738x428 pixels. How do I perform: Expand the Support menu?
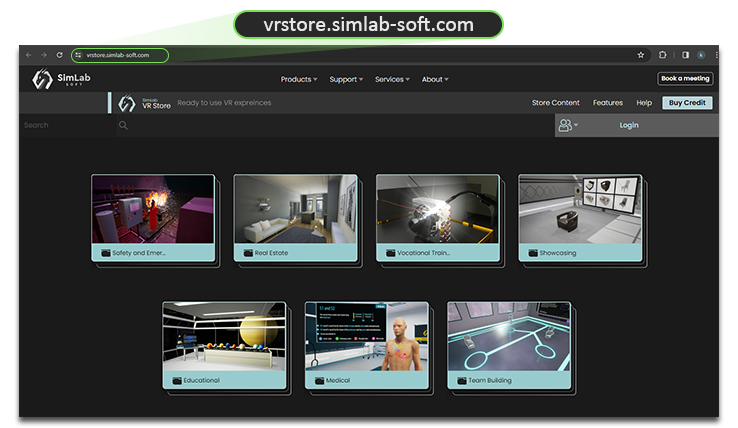click(346, 80)
